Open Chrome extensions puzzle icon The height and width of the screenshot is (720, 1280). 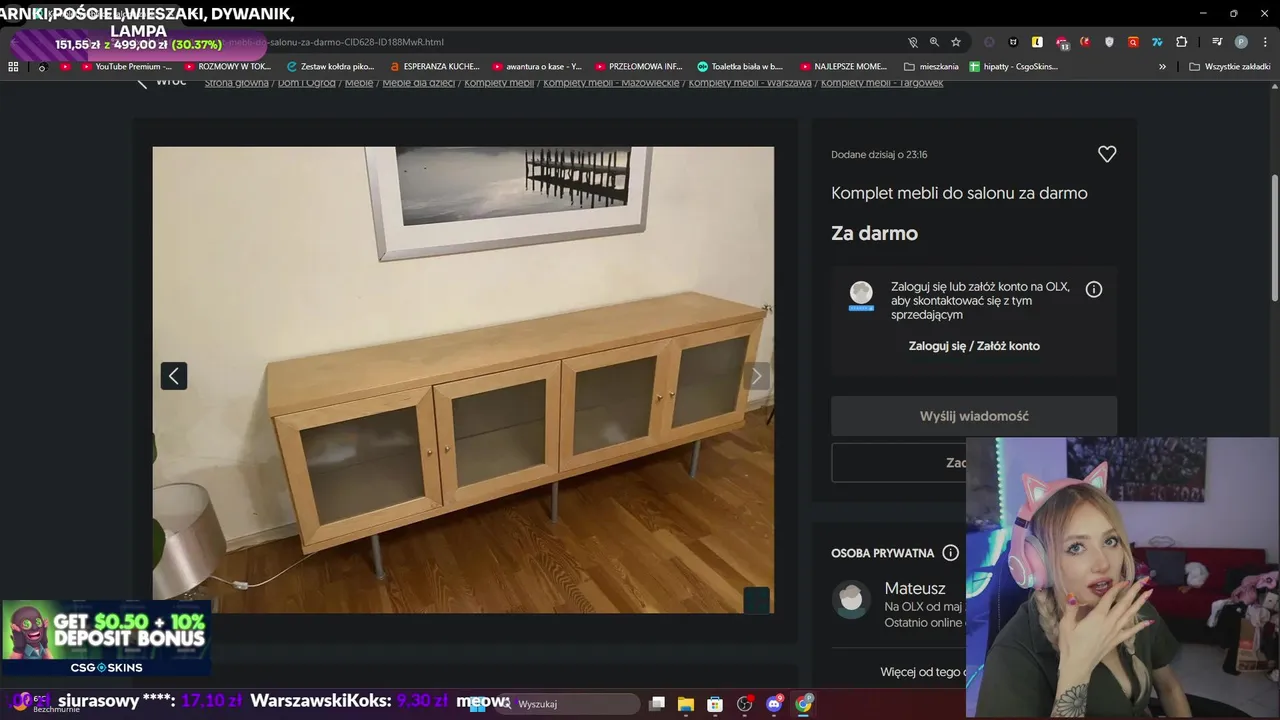click(1181, 42)
